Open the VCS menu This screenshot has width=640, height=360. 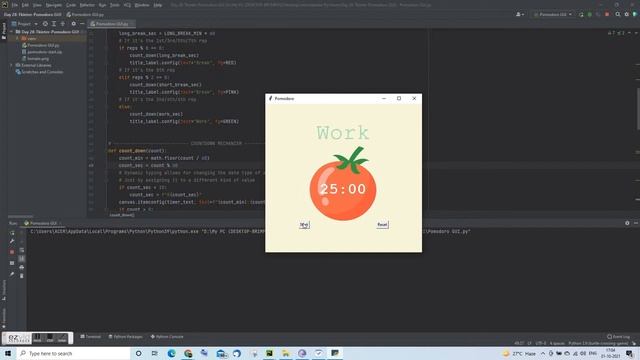(127, 5)
